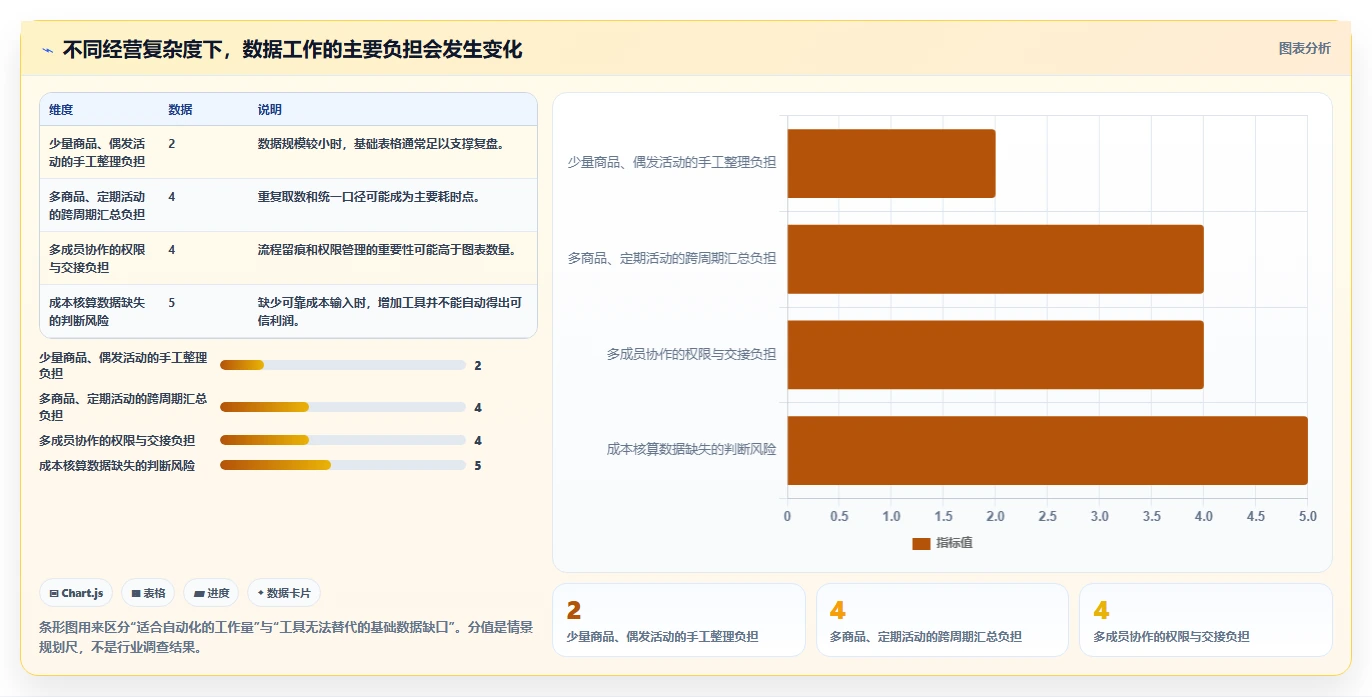Click the 数据 table column header
This screenshot has height=697, width=1372.
tap(180, 110)
